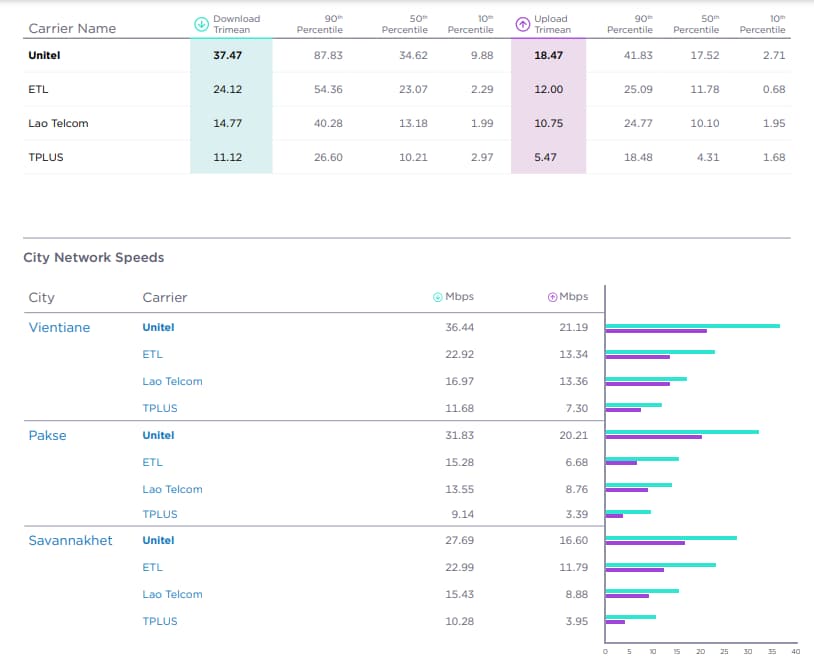
Task: Select ETL upload trimean value 12.00
Action: tap(549, 89)
